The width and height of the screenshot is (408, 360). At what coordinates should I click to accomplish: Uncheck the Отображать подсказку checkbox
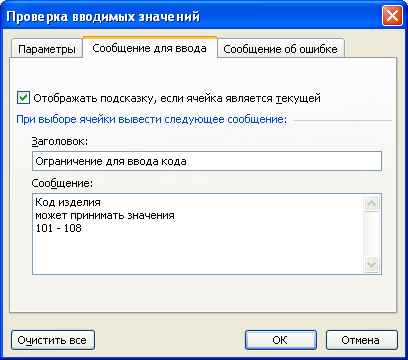23,98
